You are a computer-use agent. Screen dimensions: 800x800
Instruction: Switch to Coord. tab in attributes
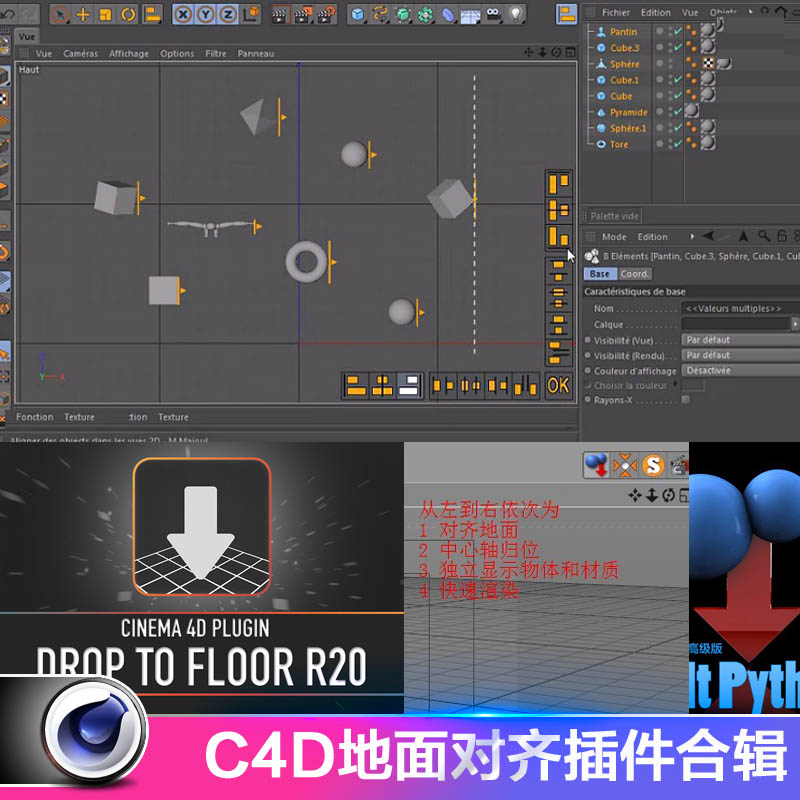coord(635,274)
